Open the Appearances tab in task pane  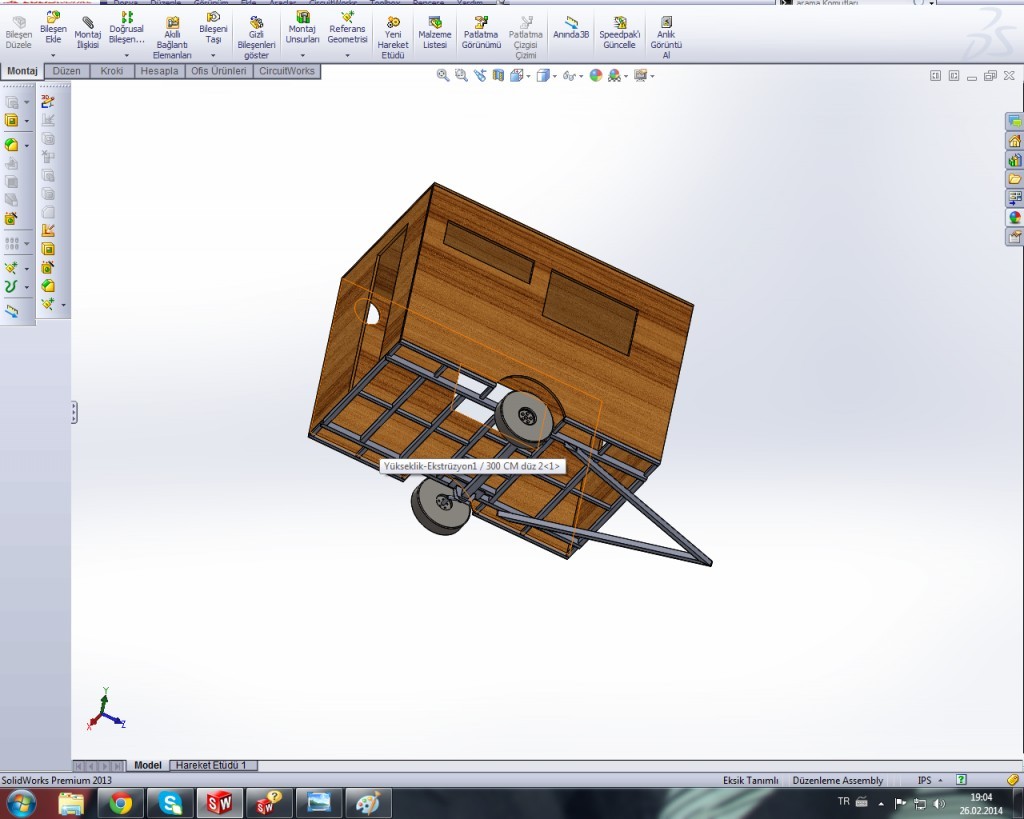(1014, 217)
